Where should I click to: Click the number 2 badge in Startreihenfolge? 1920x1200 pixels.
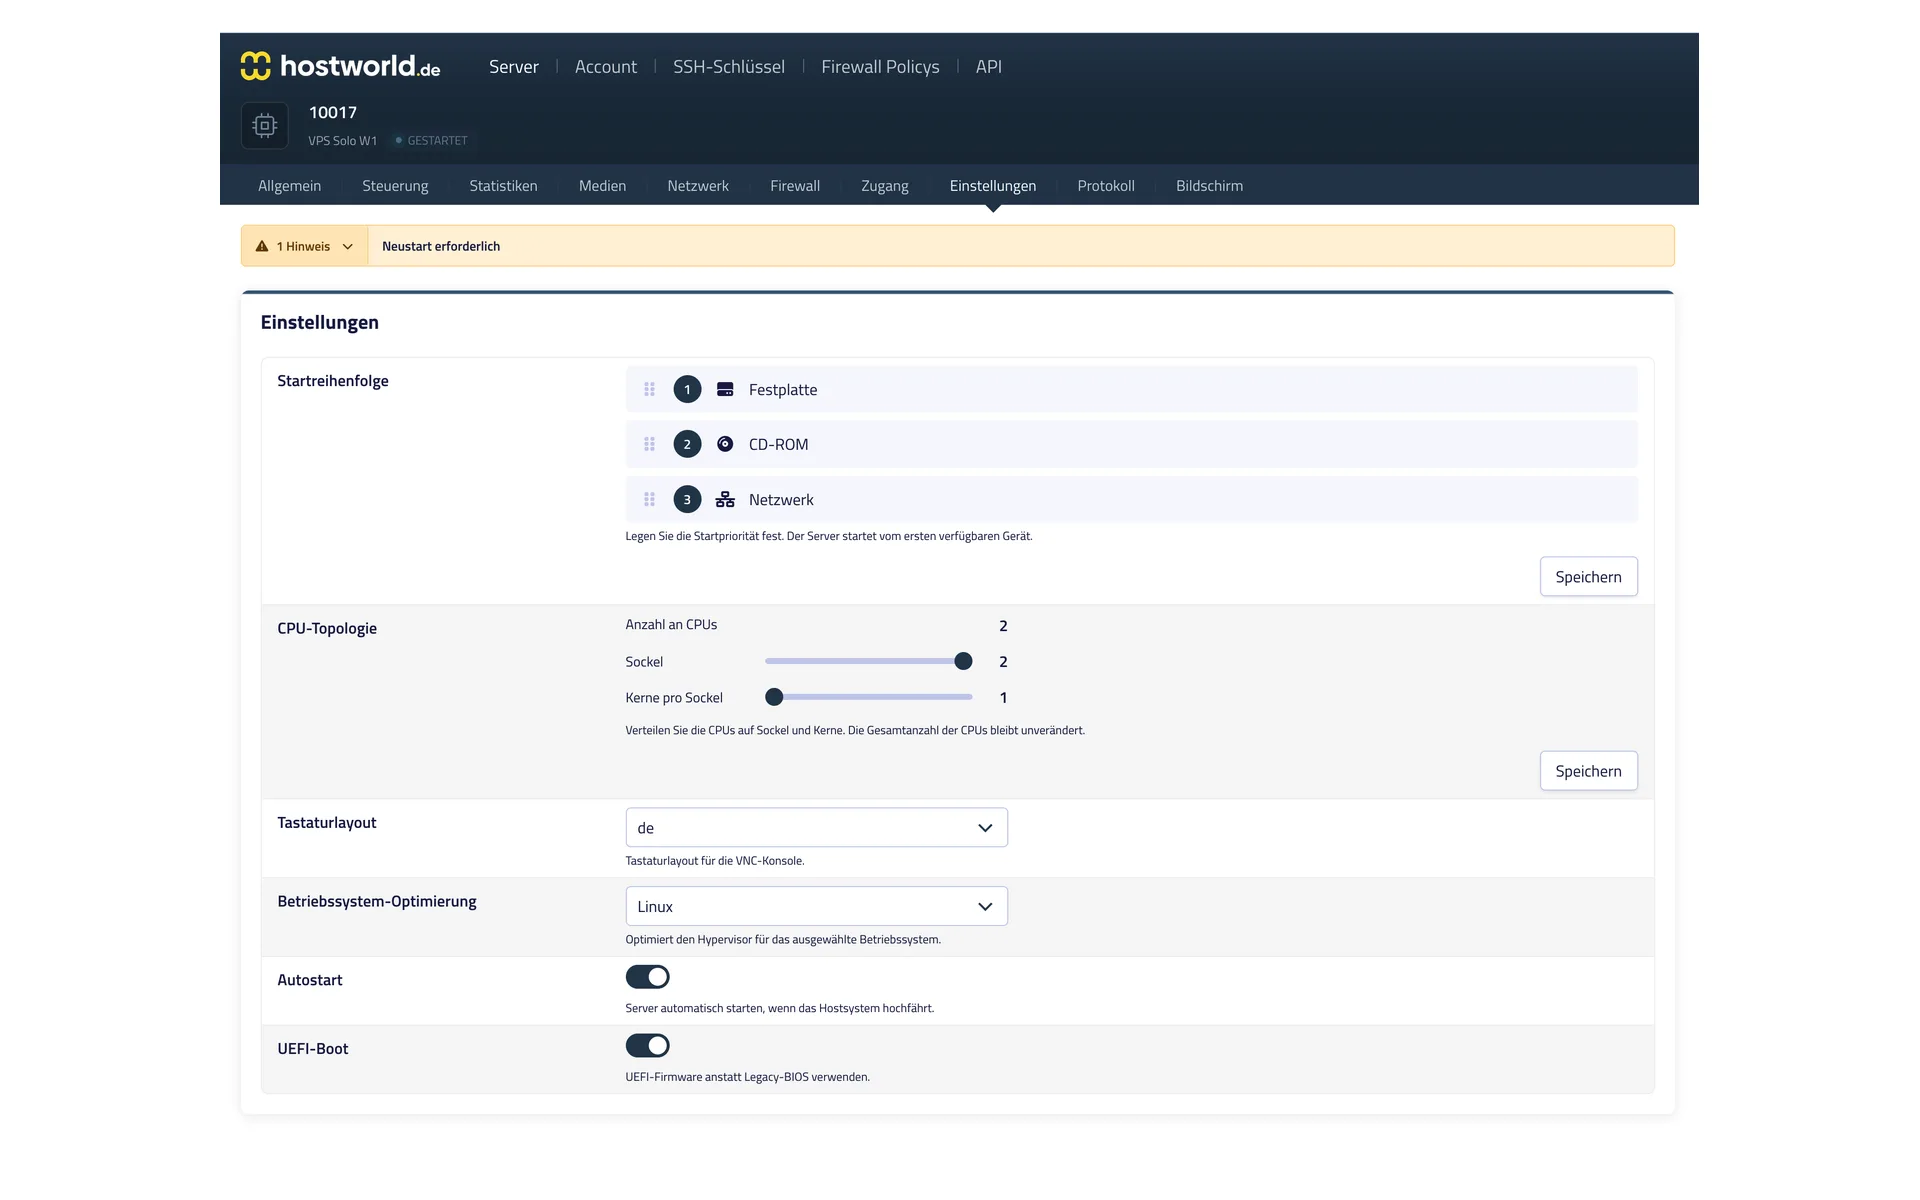point(687,444)
